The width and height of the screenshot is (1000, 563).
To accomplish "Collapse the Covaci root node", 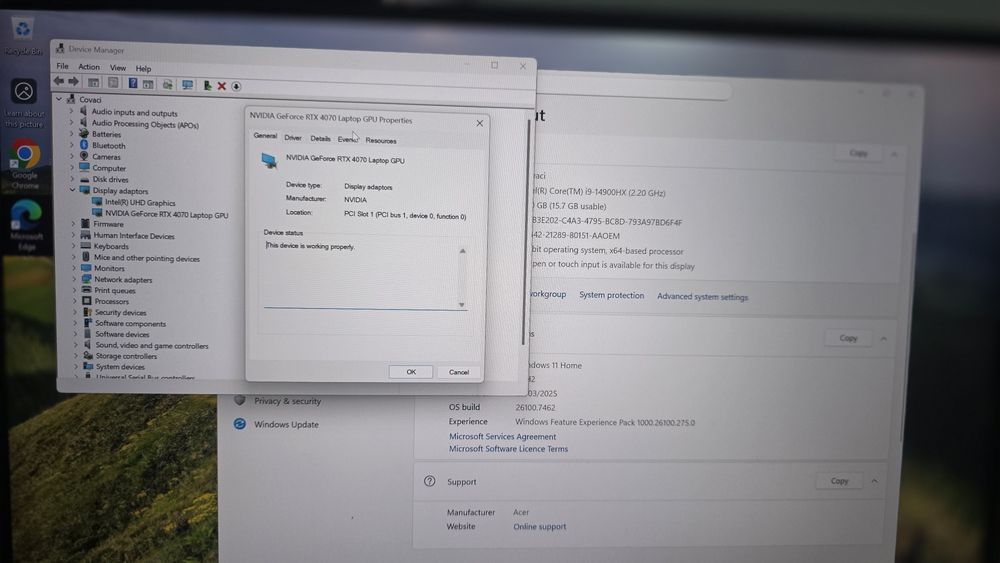I will [x=59, y=99].
